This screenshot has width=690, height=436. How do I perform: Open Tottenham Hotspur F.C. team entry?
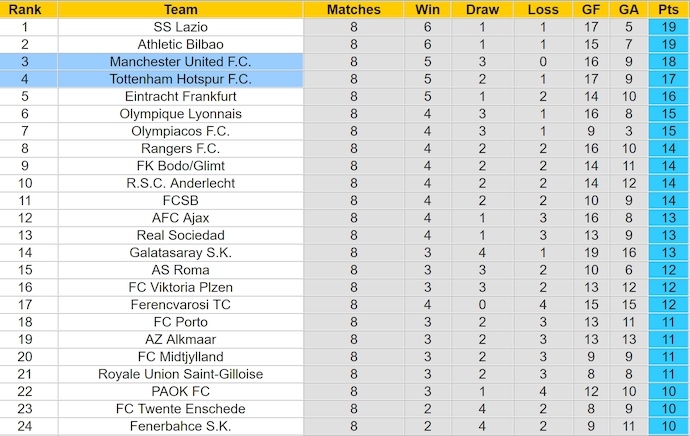point(181,78)
